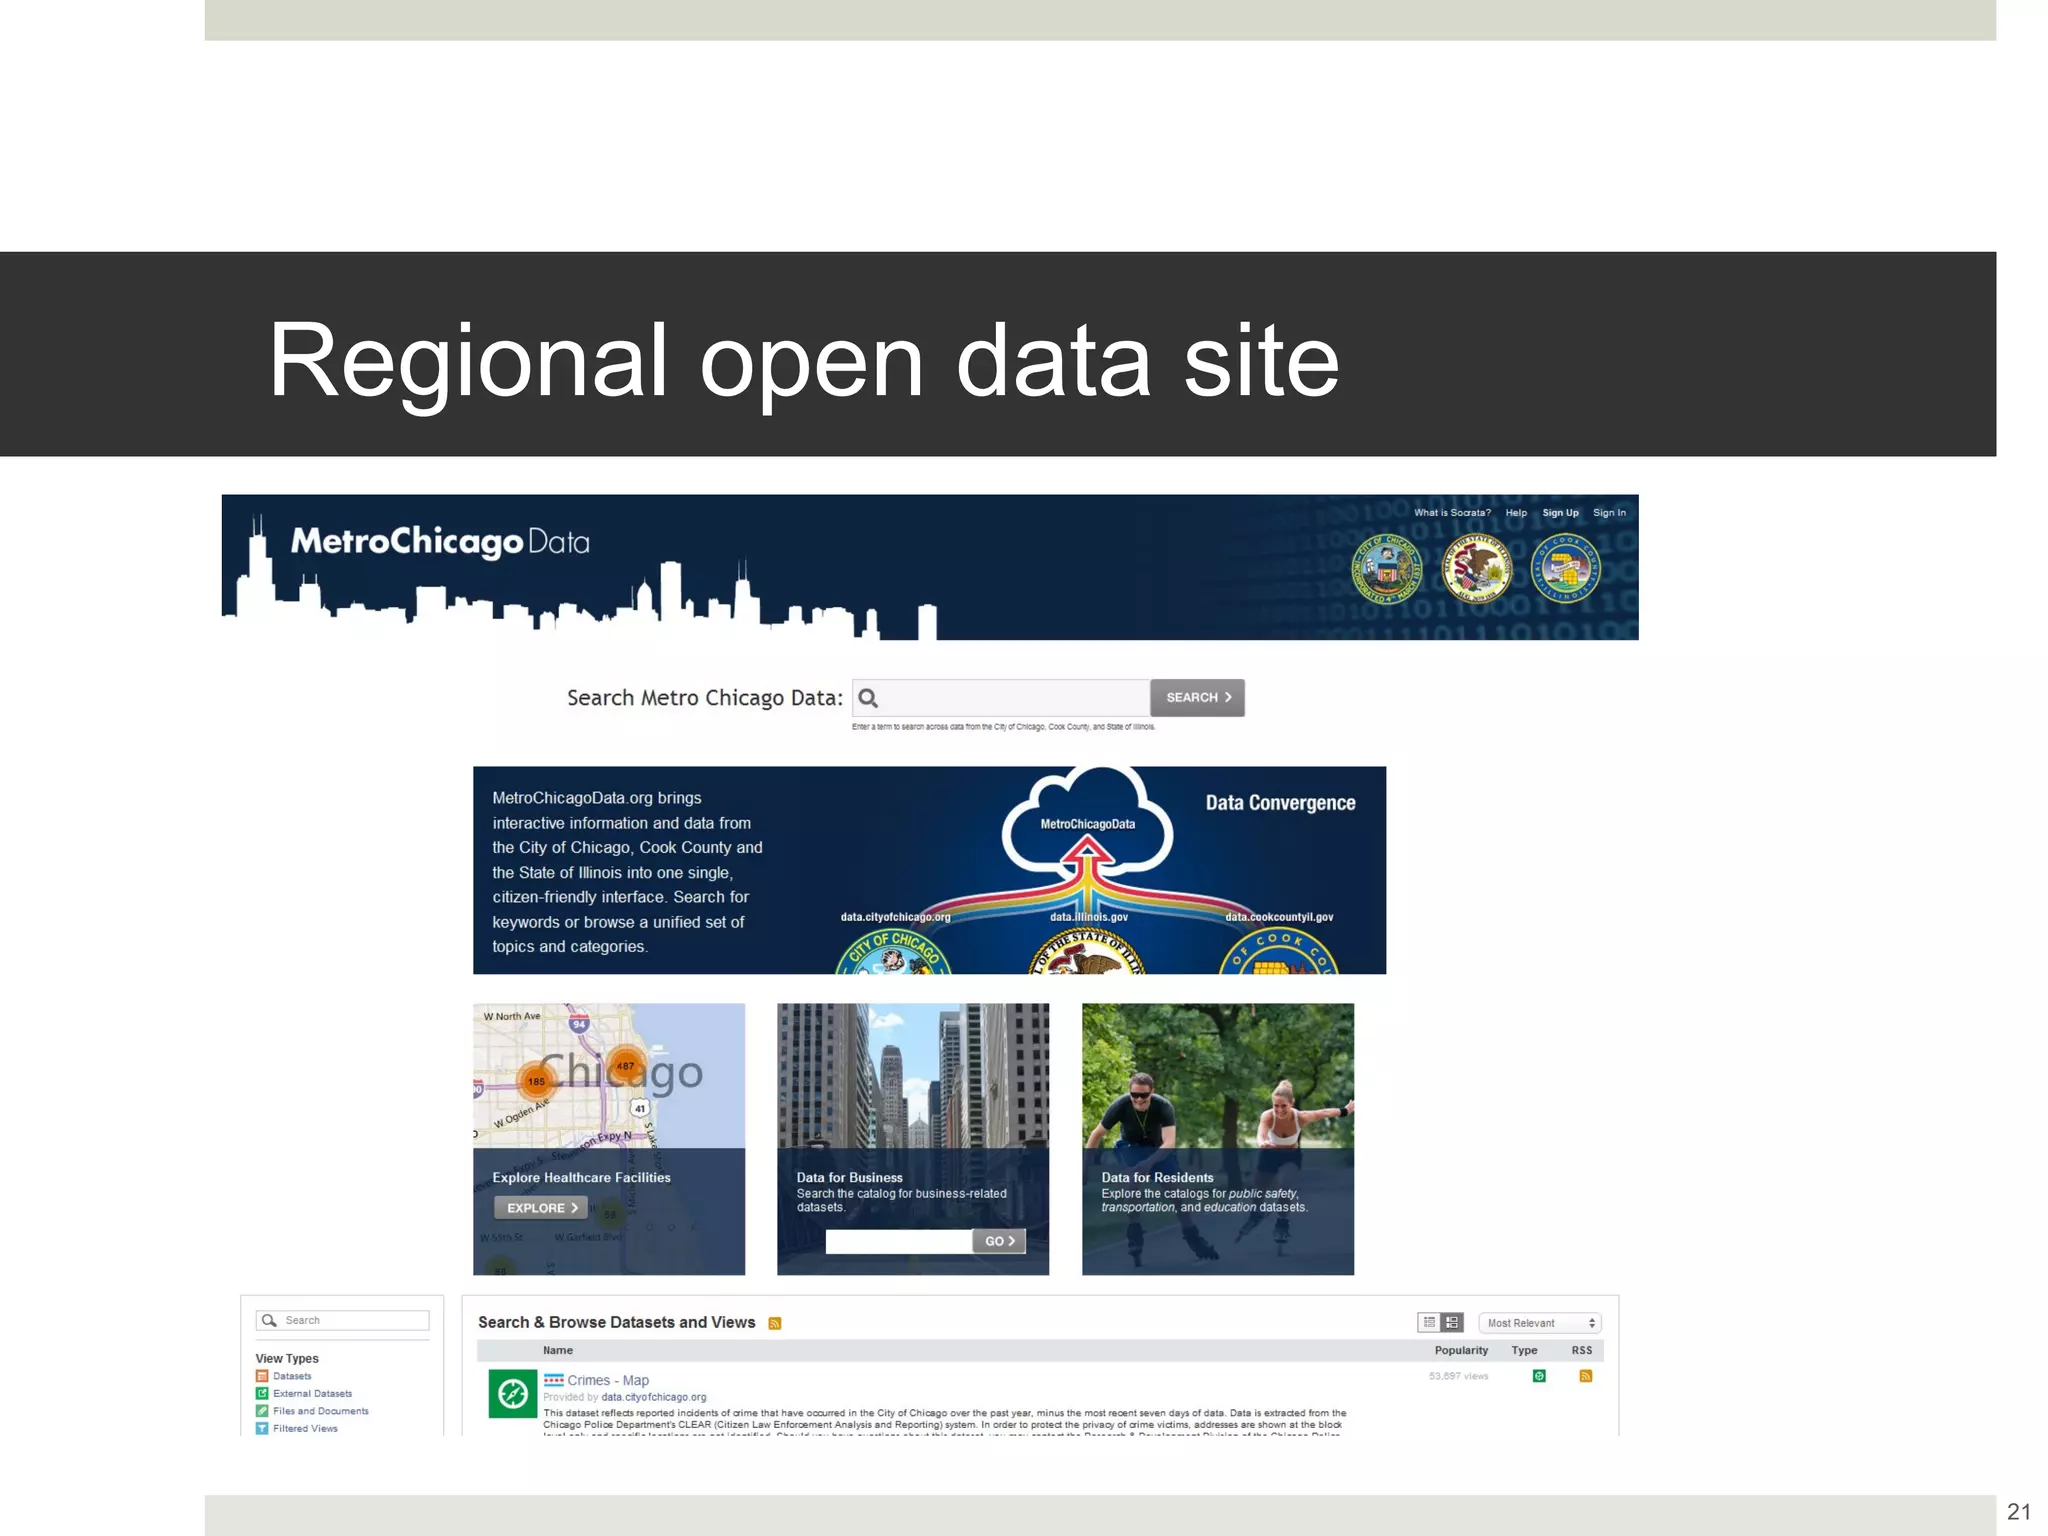Click the Files and Documents view type icon
The image size is (2048, 1536).
tap(262, 1411)
